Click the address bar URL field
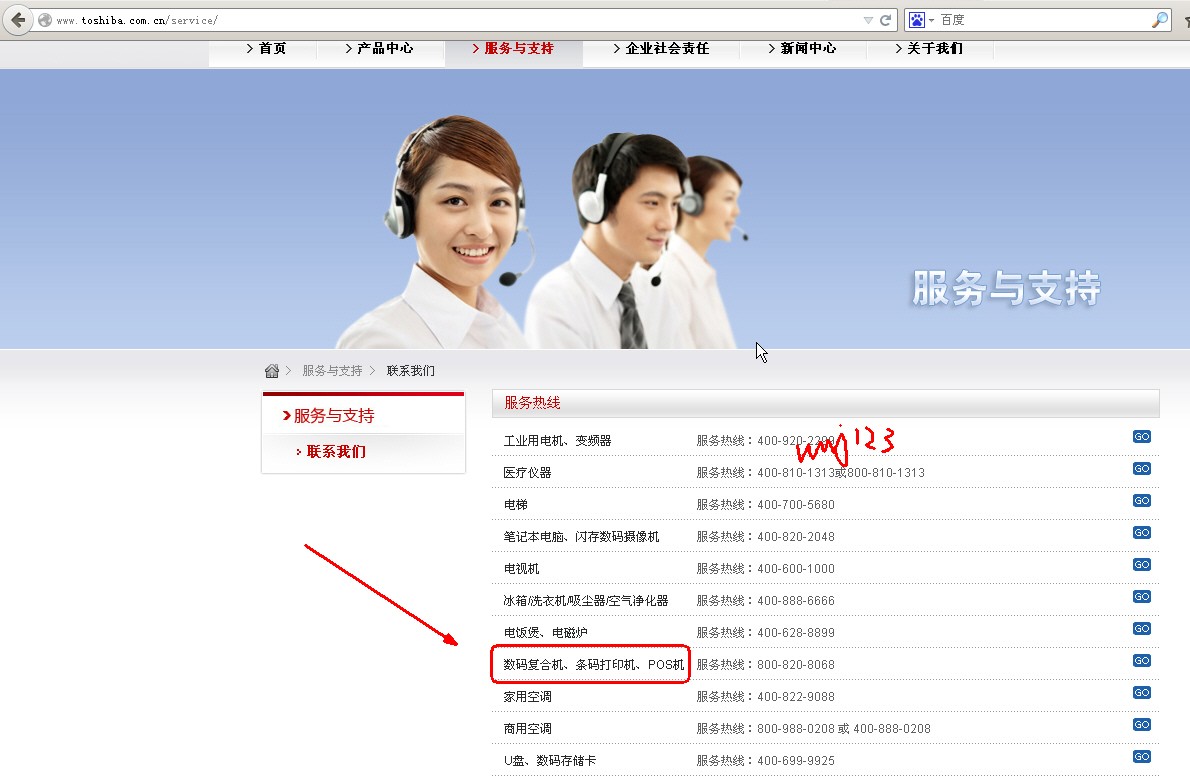 450,20
